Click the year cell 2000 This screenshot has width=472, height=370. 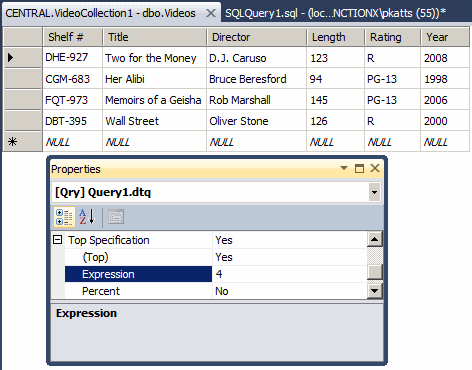click(x=445, y=121)
